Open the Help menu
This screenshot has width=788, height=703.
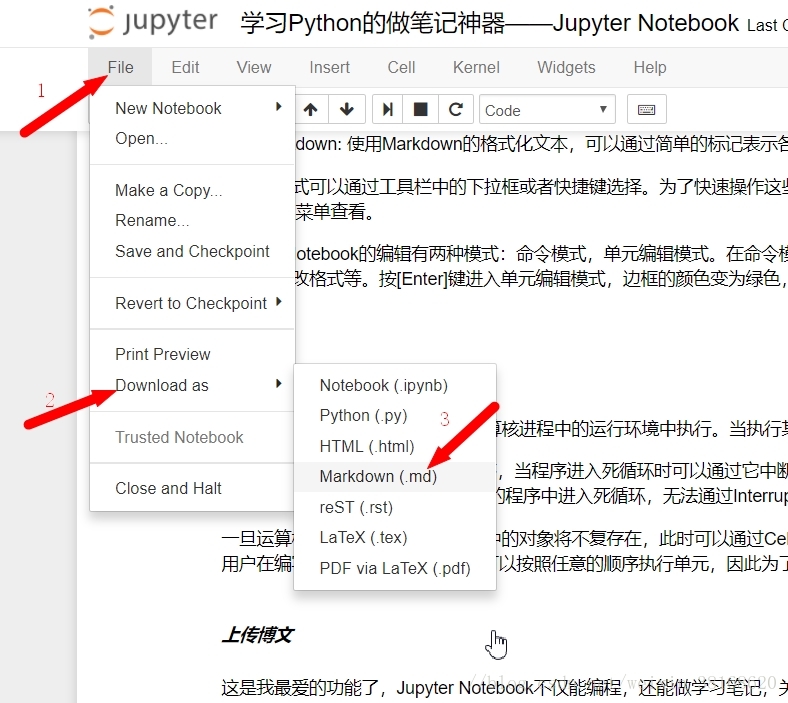tap(650, 67)
